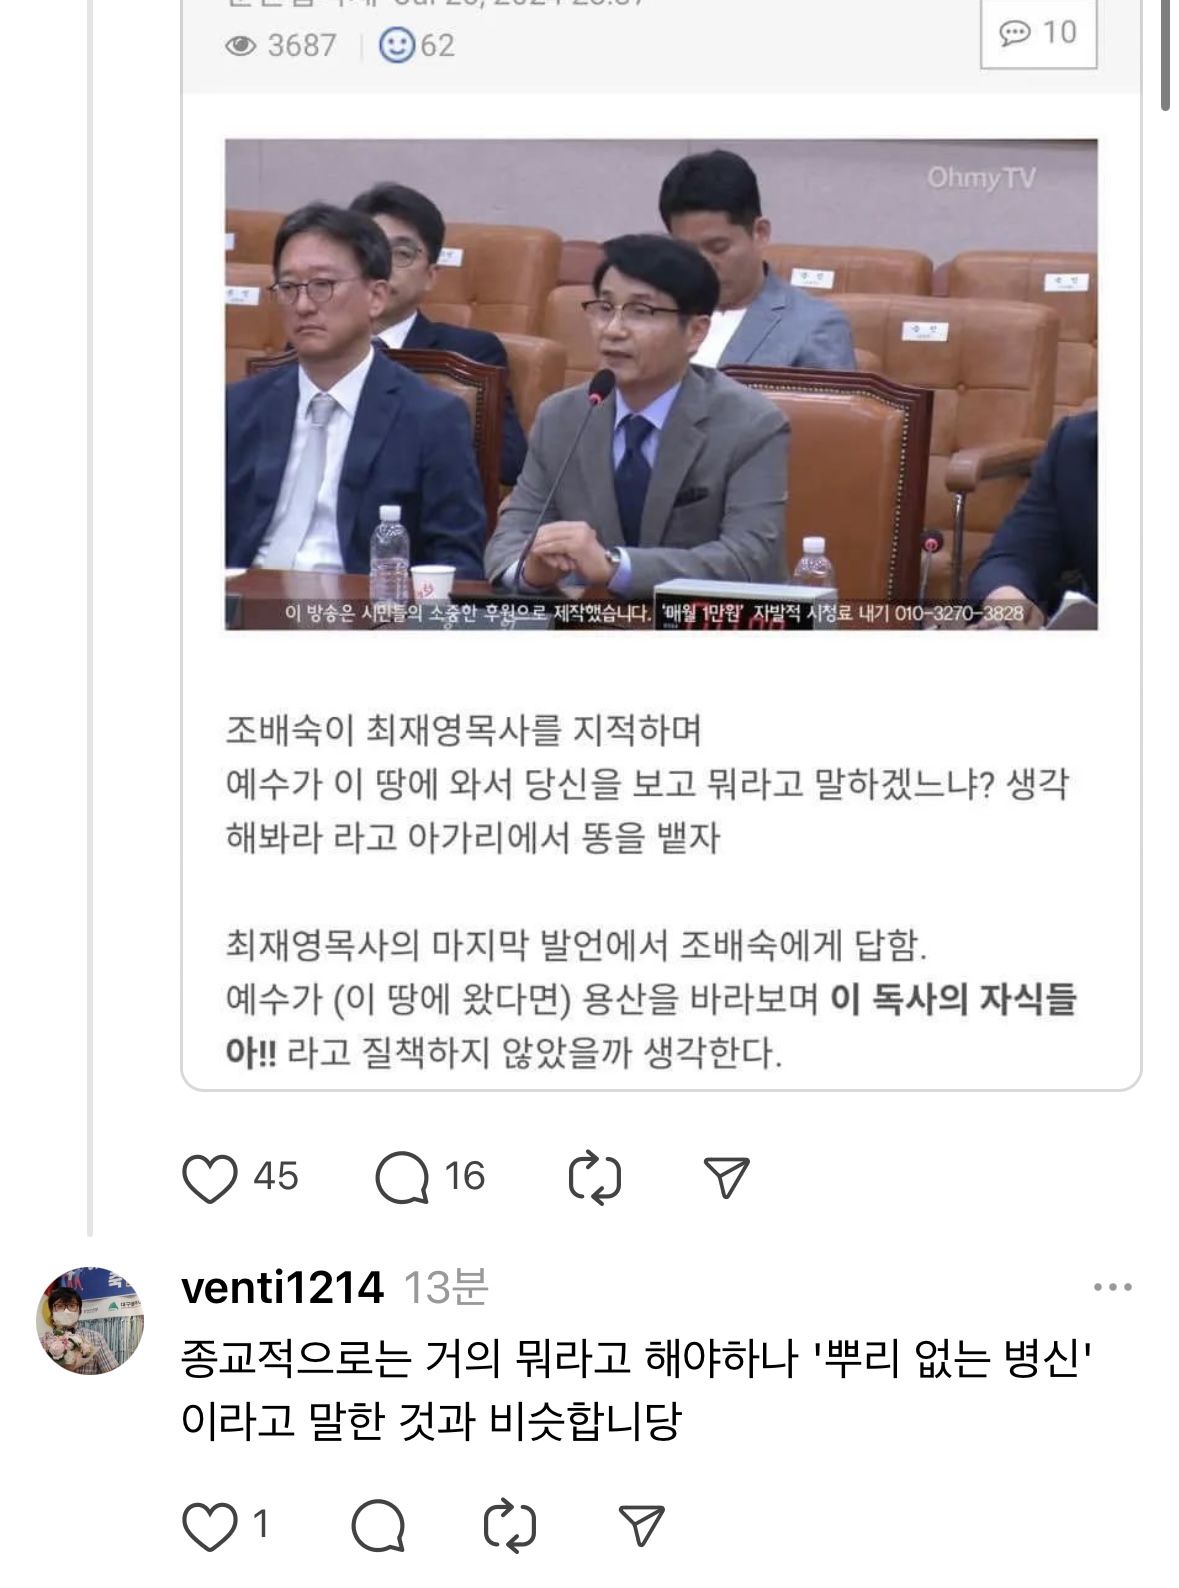Like the main post with 45 likes
The width and height of the screenshot is (1179, 1588).
pyautogui.click(x=210, y=1177)
